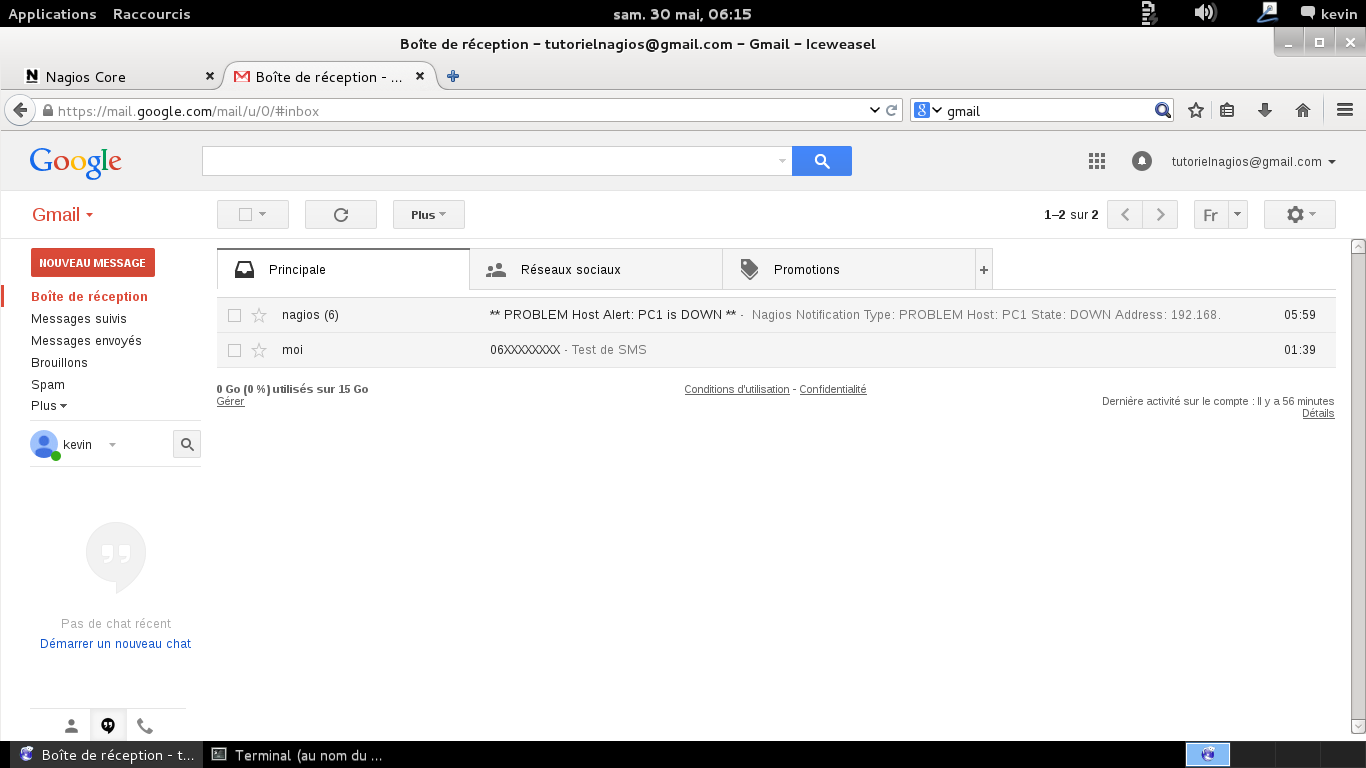Open the downloads arrow icon
Image resolution: width=1366 pixels, height=768 pixels.
coord(1265,110)
